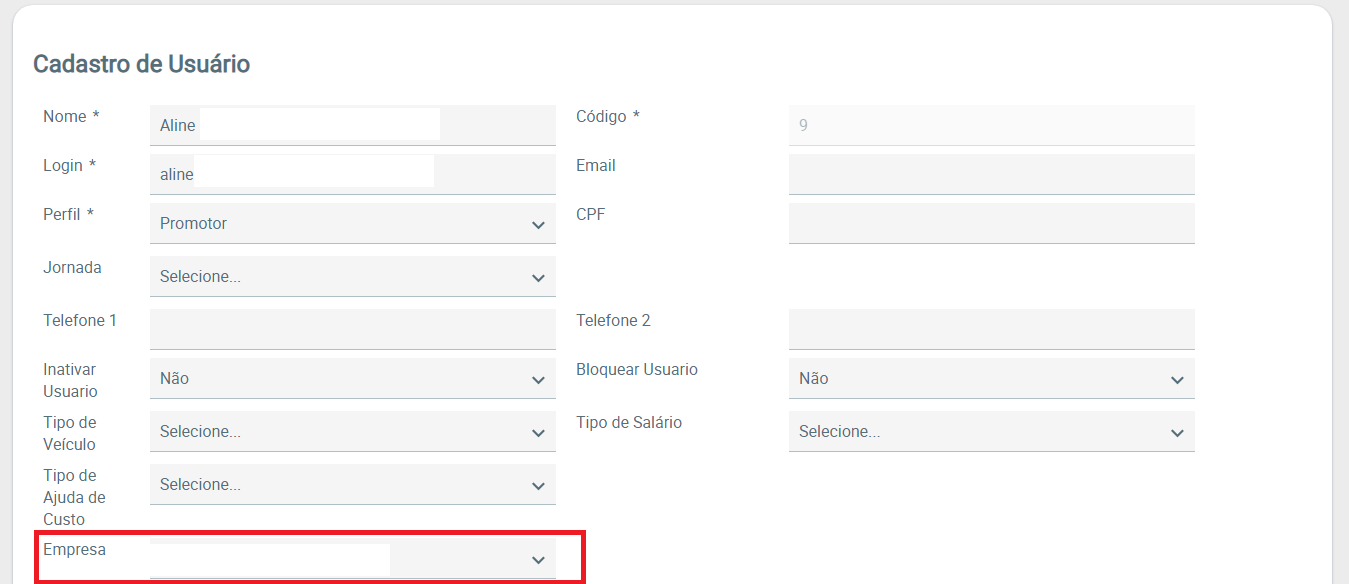Click the "Email" label text
The height and width of the screenshot is (584, 1349).
point(596,166)
